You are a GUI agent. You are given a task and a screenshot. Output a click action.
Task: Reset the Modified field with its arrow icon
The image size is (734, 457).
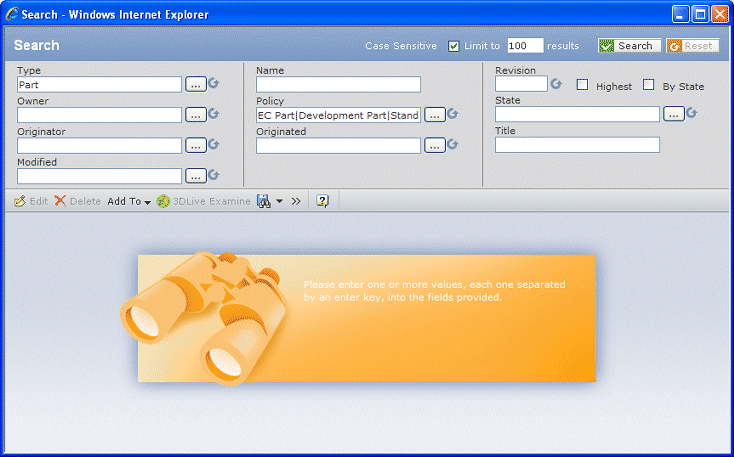(x=213, y=175)
